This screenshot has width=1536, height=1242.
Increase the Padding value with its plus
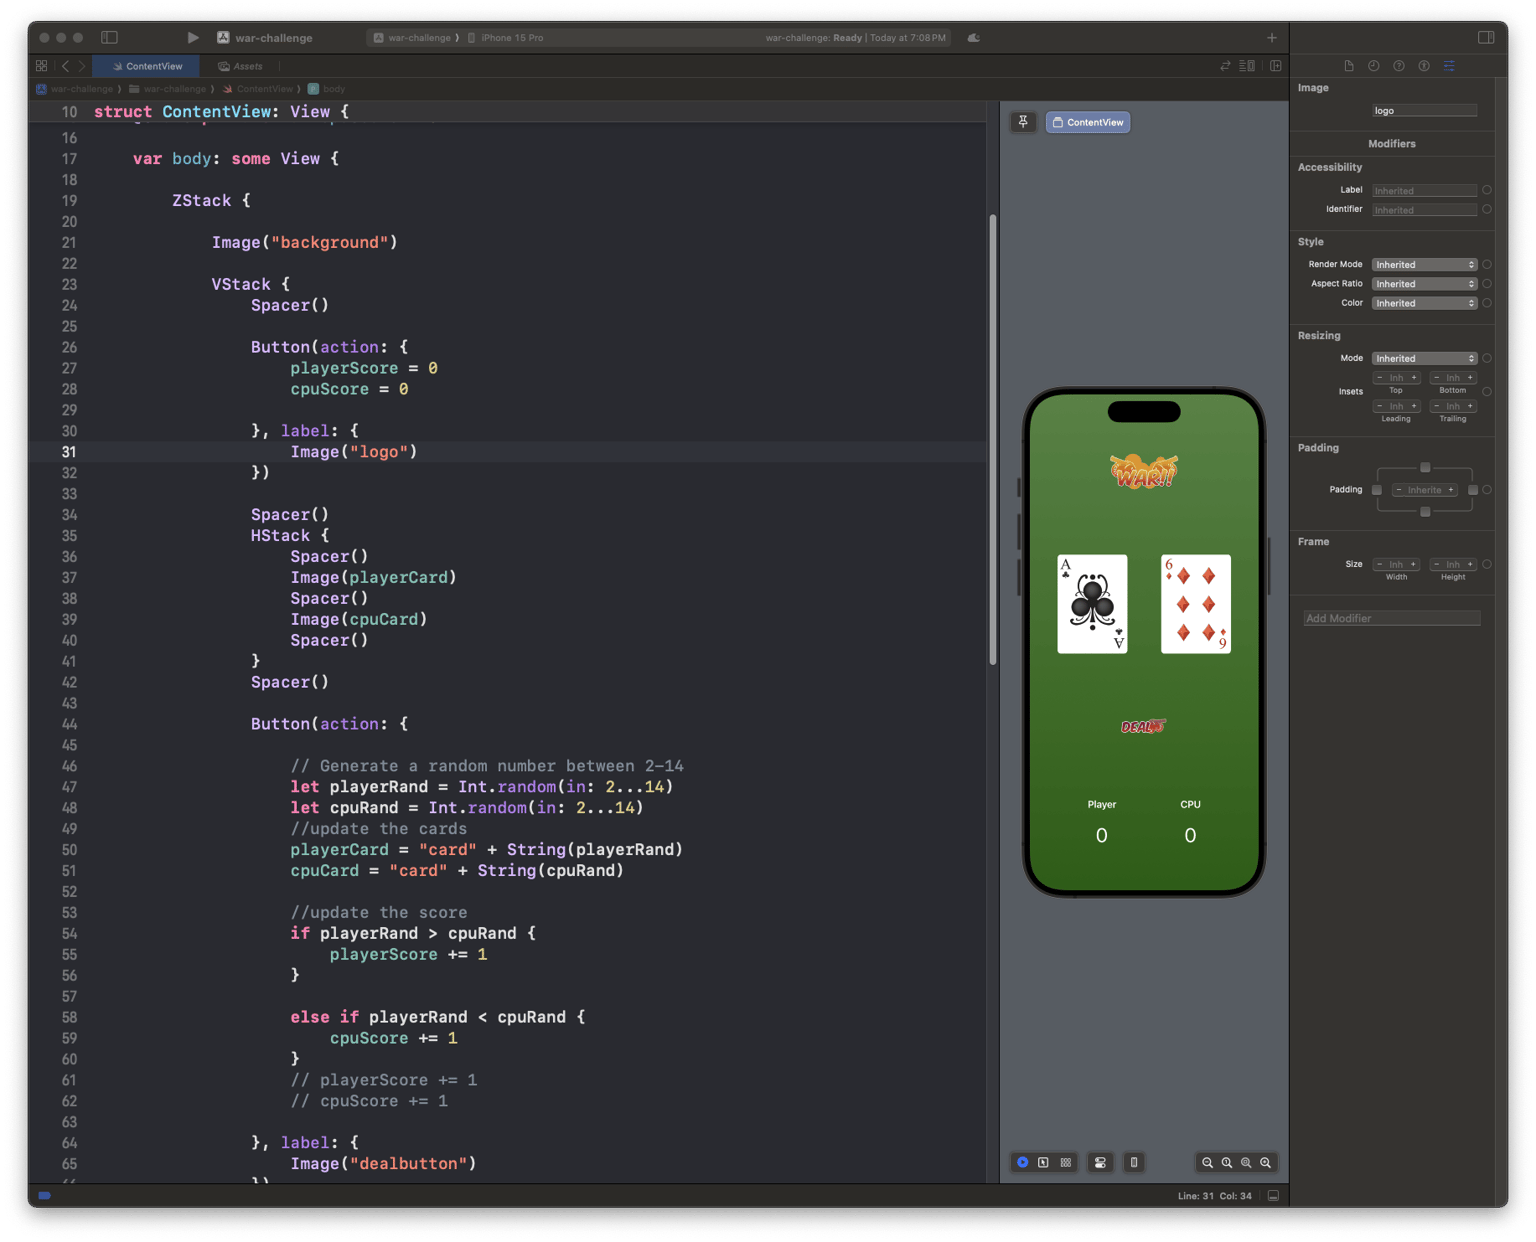click(1451, 490)
